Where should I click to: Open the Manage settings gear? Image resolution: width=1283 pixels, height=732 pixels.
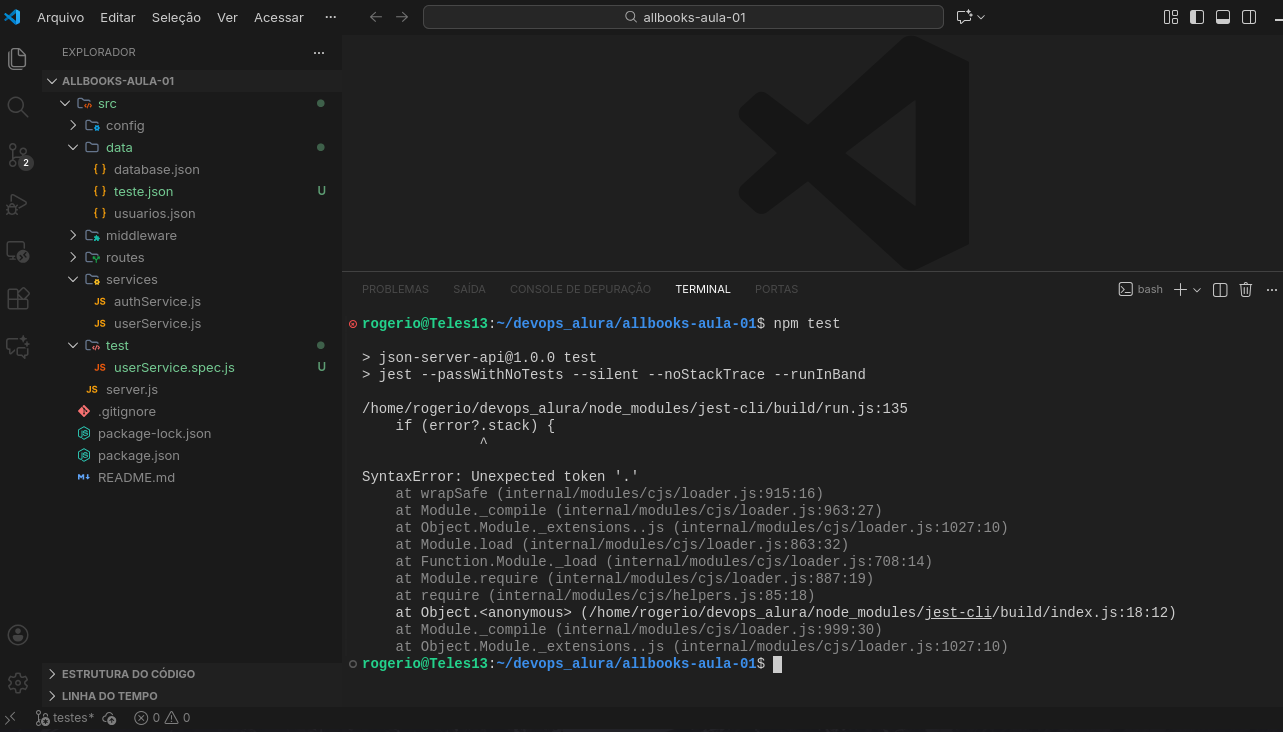coord(17,683)
